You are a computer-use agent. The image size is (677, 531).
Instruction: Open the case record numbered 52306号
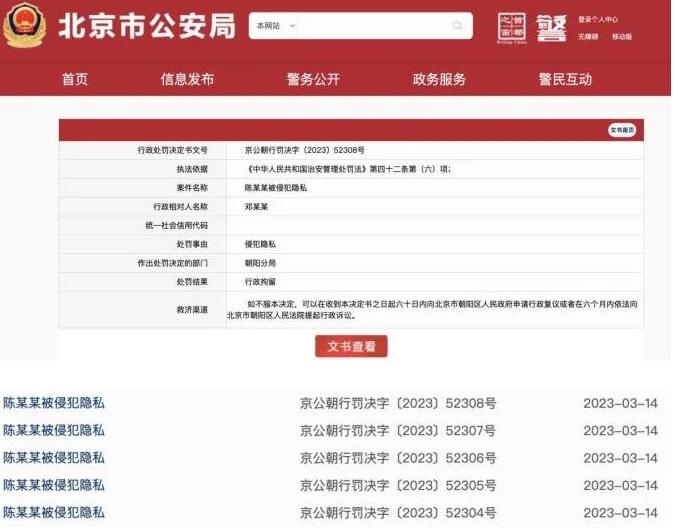(54, 458)
